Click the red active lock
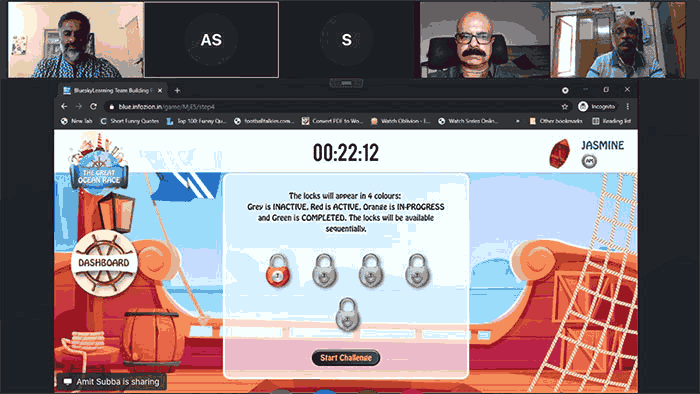This screenshot has width=700, height=394. point(278,270)
